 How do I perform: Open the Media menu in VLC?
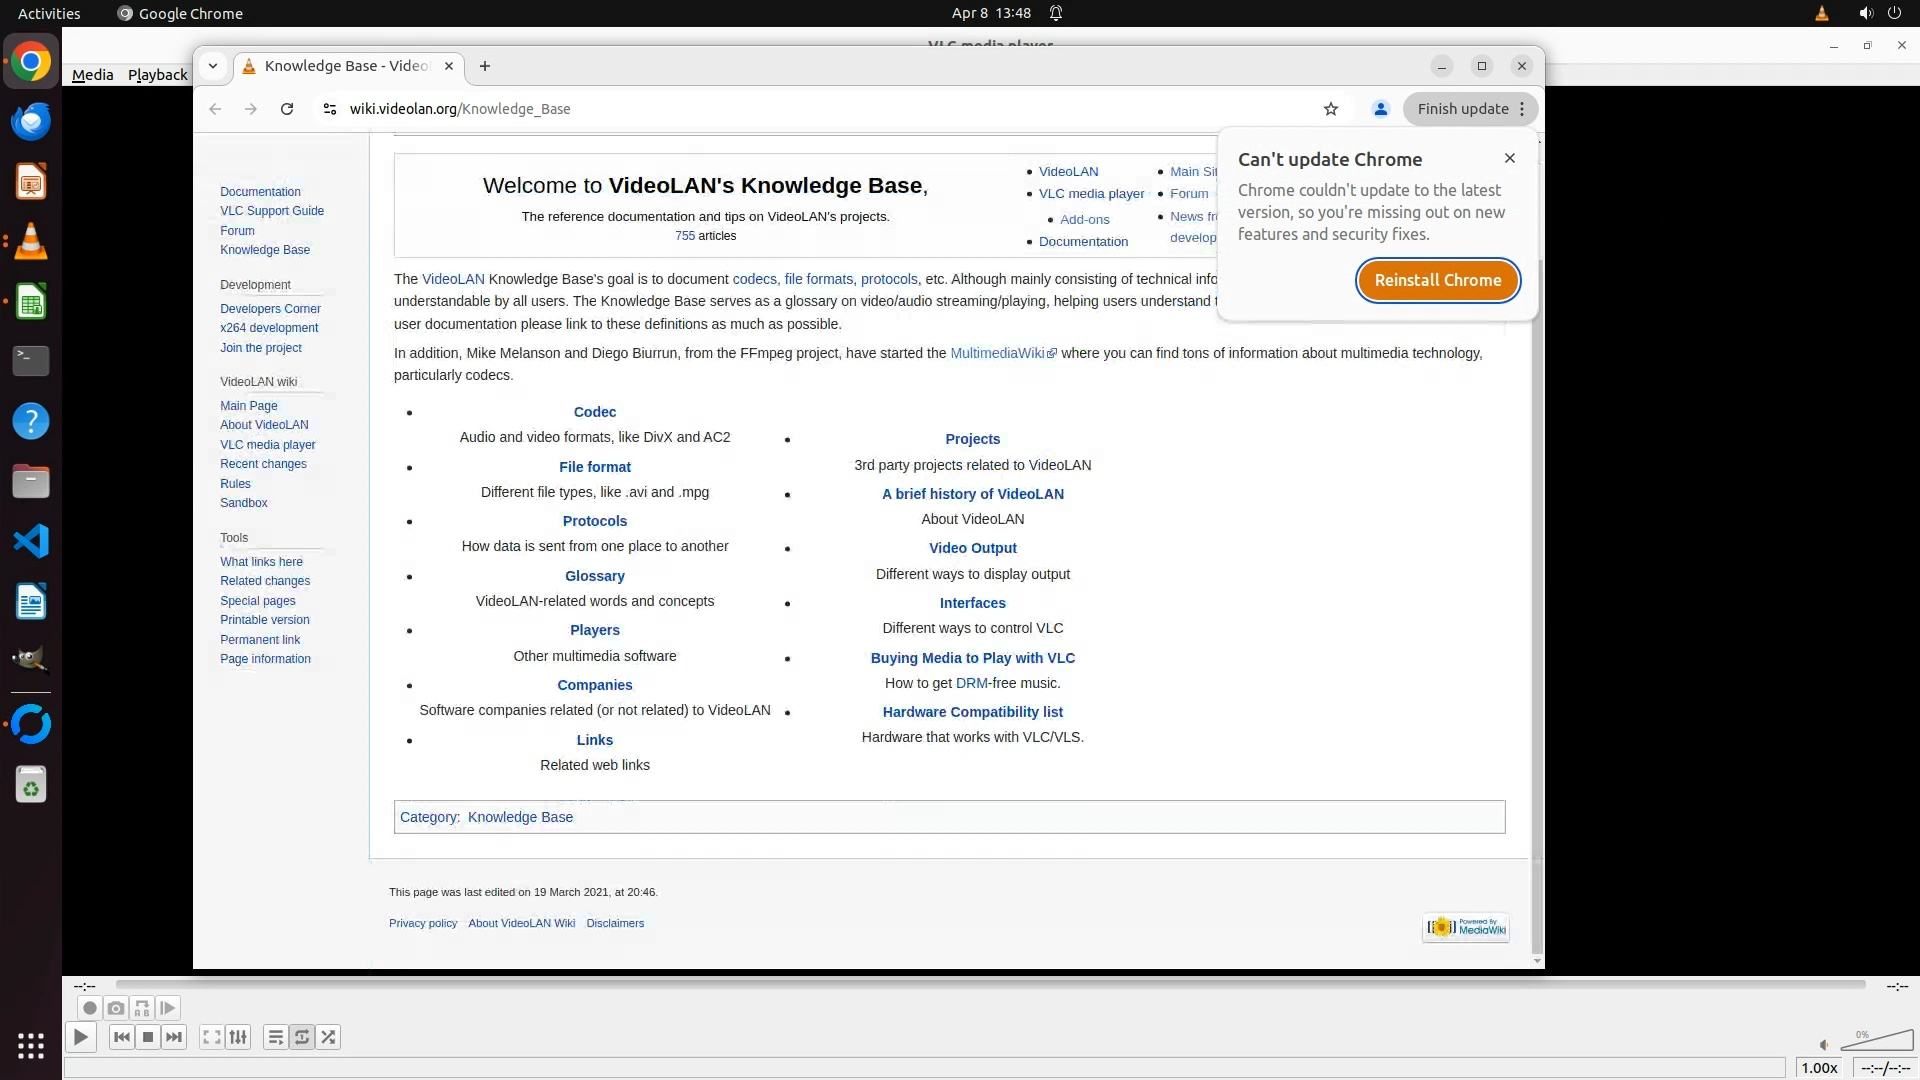click(92, 75)
